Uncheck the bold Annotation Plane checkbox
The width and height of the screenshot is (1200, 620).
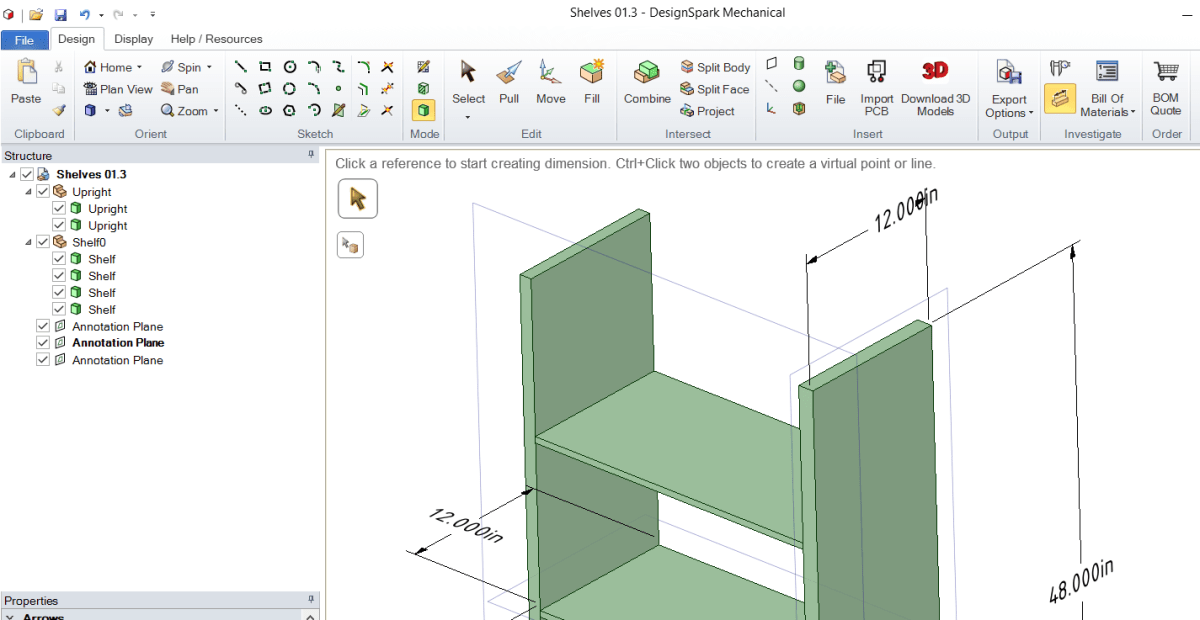[x=42, y=343]
